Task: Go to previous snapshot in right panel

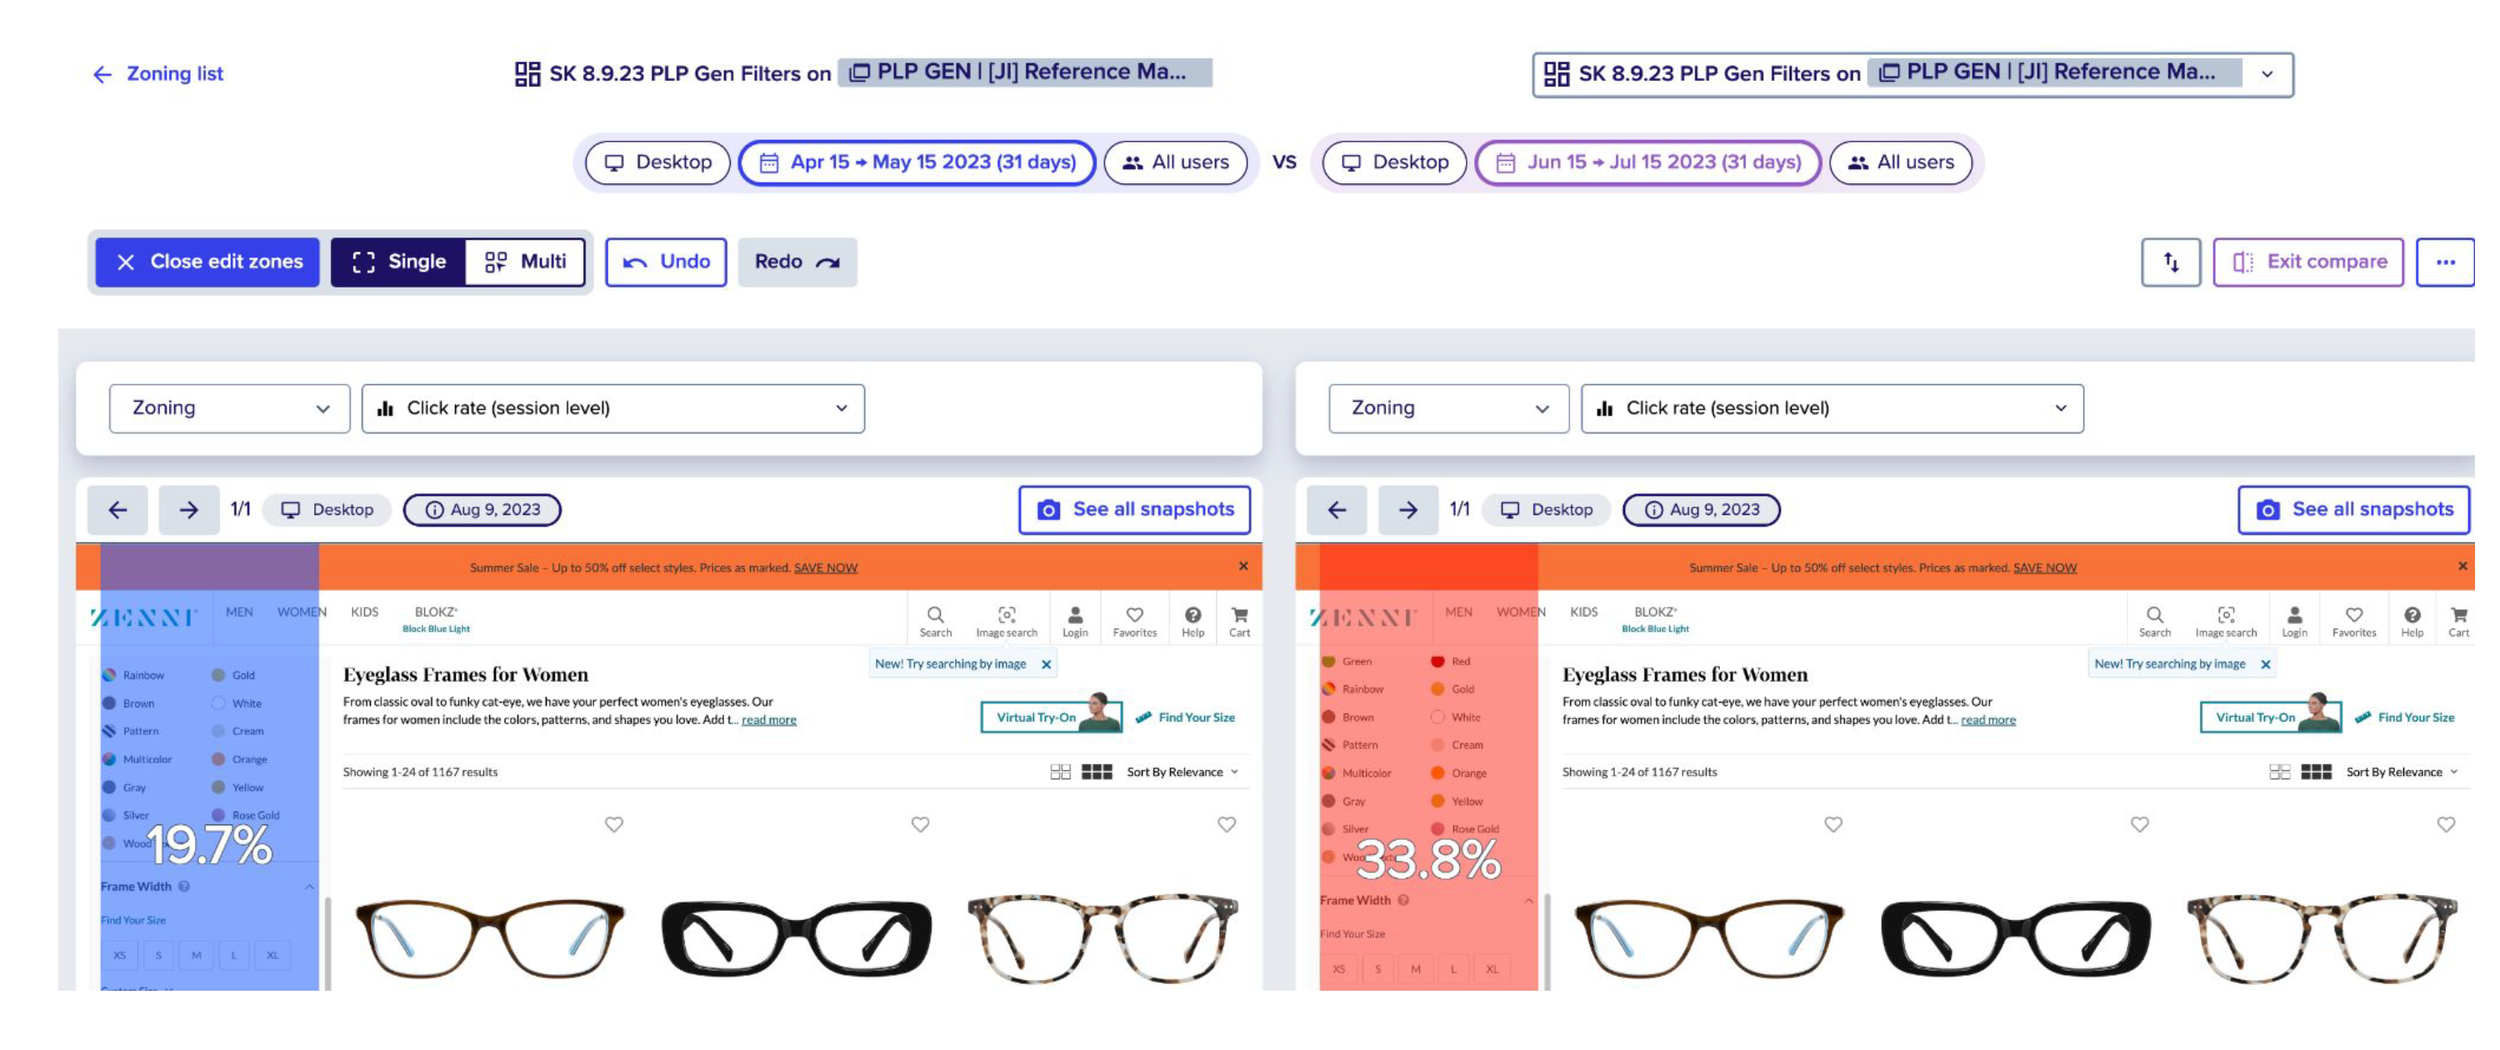Action: 1337,510
